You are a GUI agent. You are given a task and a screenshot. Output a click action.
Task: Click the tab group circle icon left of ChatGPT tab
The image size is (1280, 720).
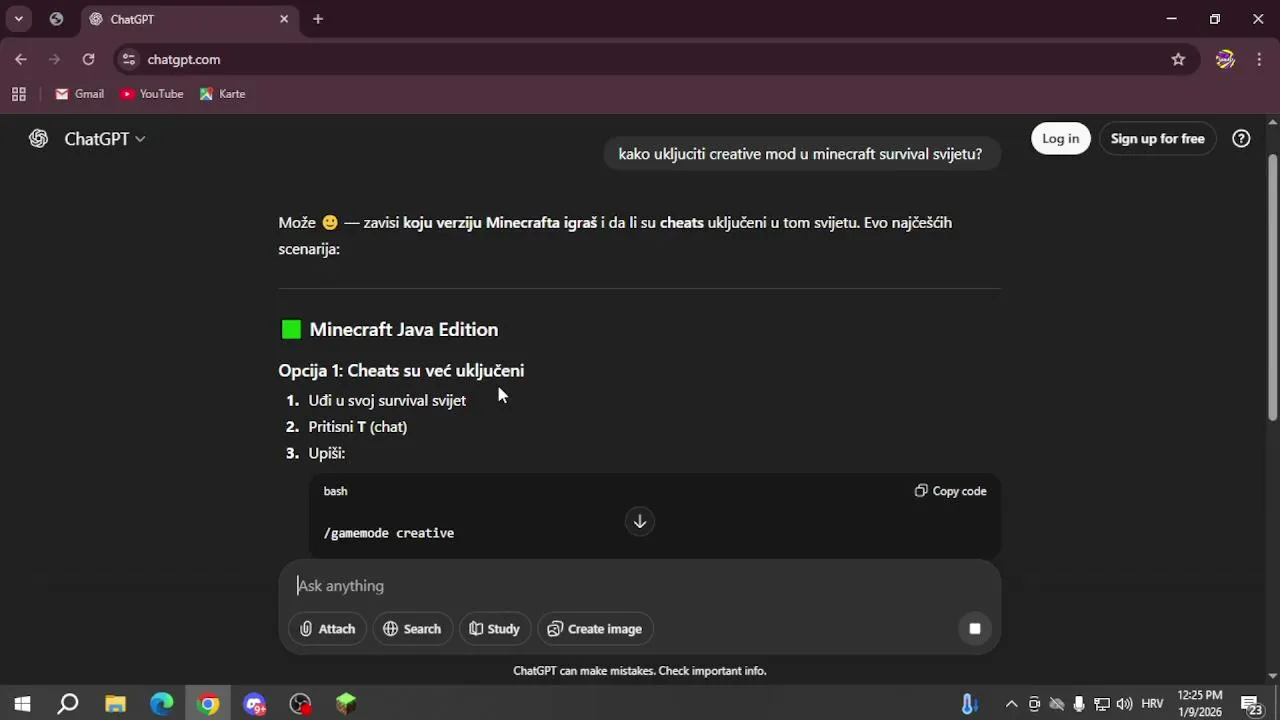point(56,19)
